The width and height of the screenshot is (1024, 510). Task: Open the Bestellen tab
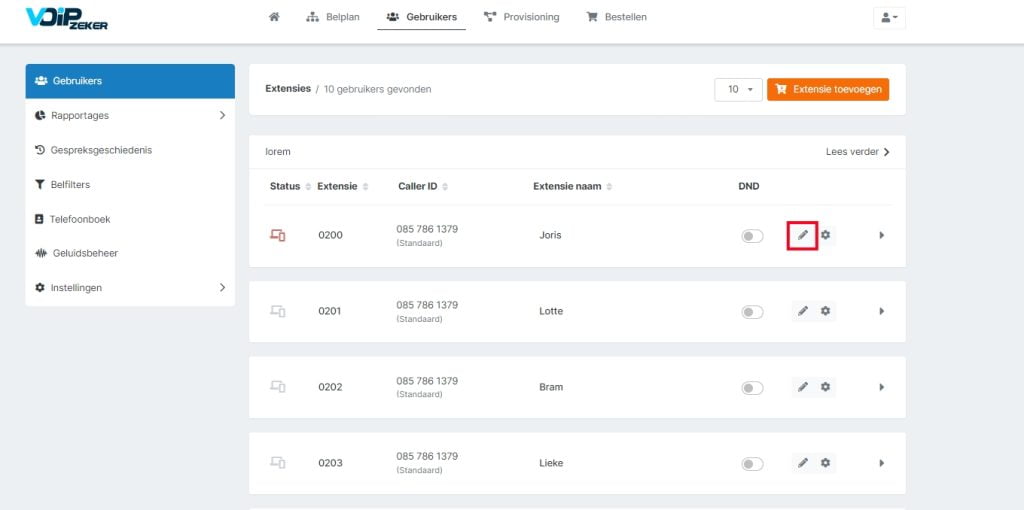click(616, 17)
